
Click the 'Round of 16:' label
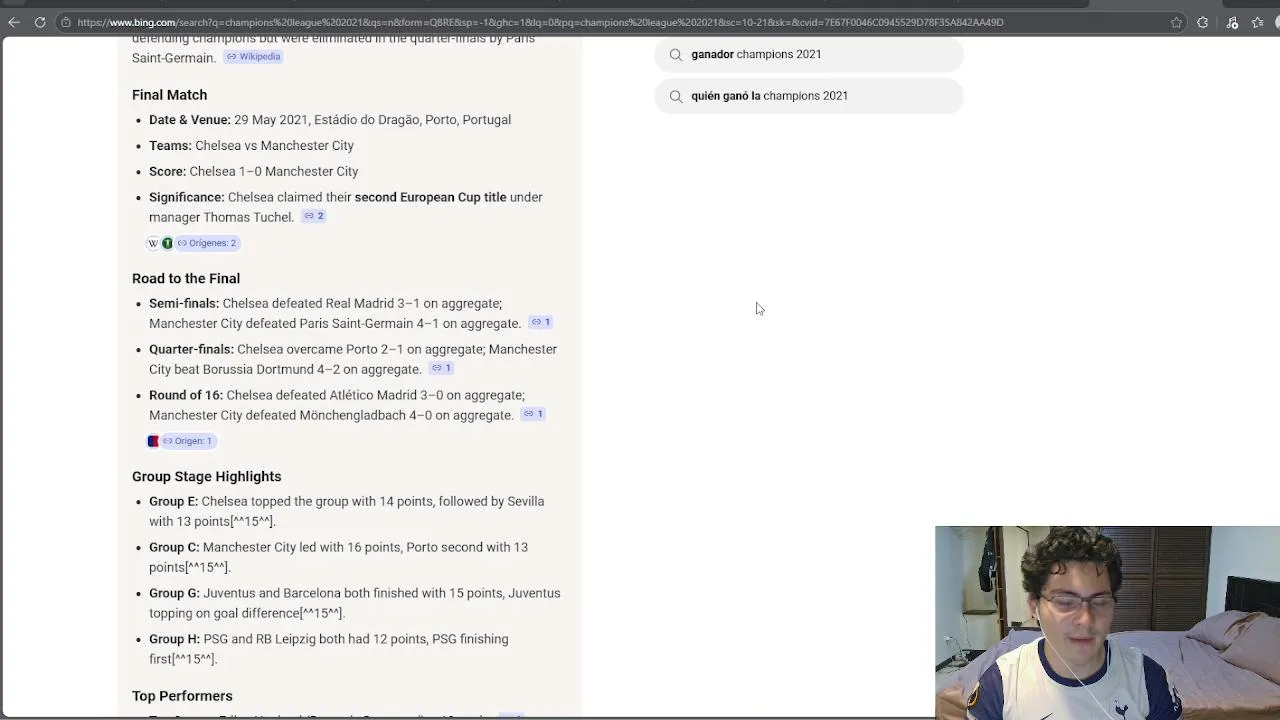(186, 396)
